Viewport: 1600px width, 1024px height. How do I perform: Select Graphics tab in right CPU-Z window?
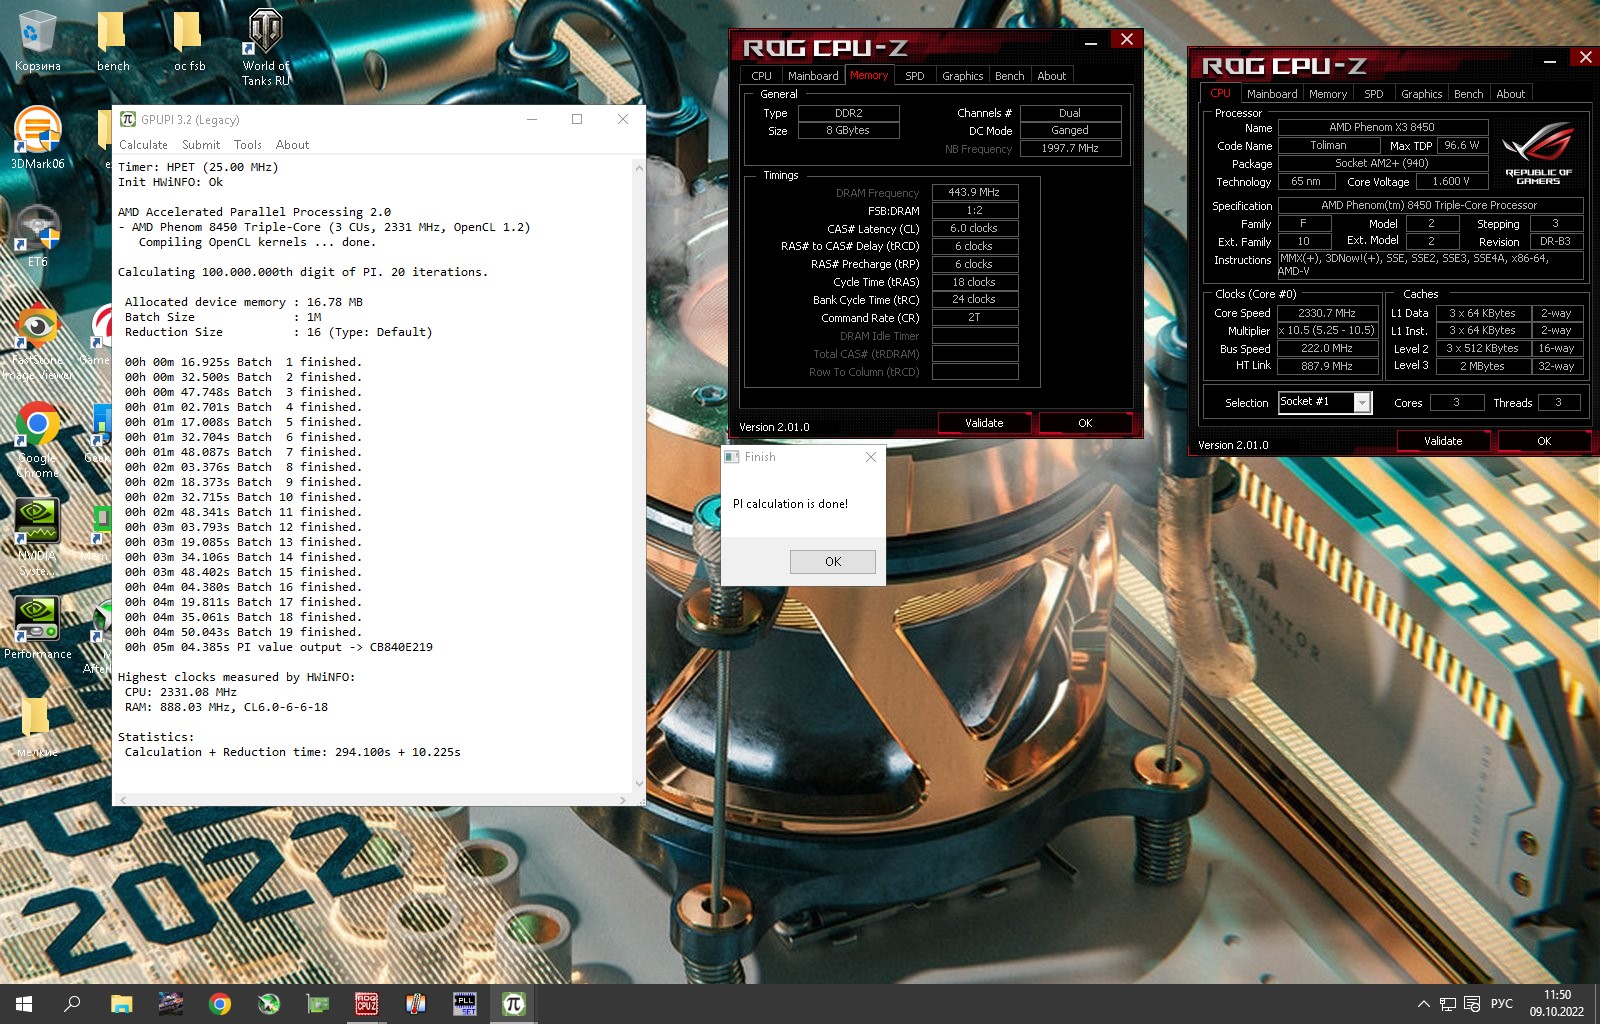coord(1421,94)
